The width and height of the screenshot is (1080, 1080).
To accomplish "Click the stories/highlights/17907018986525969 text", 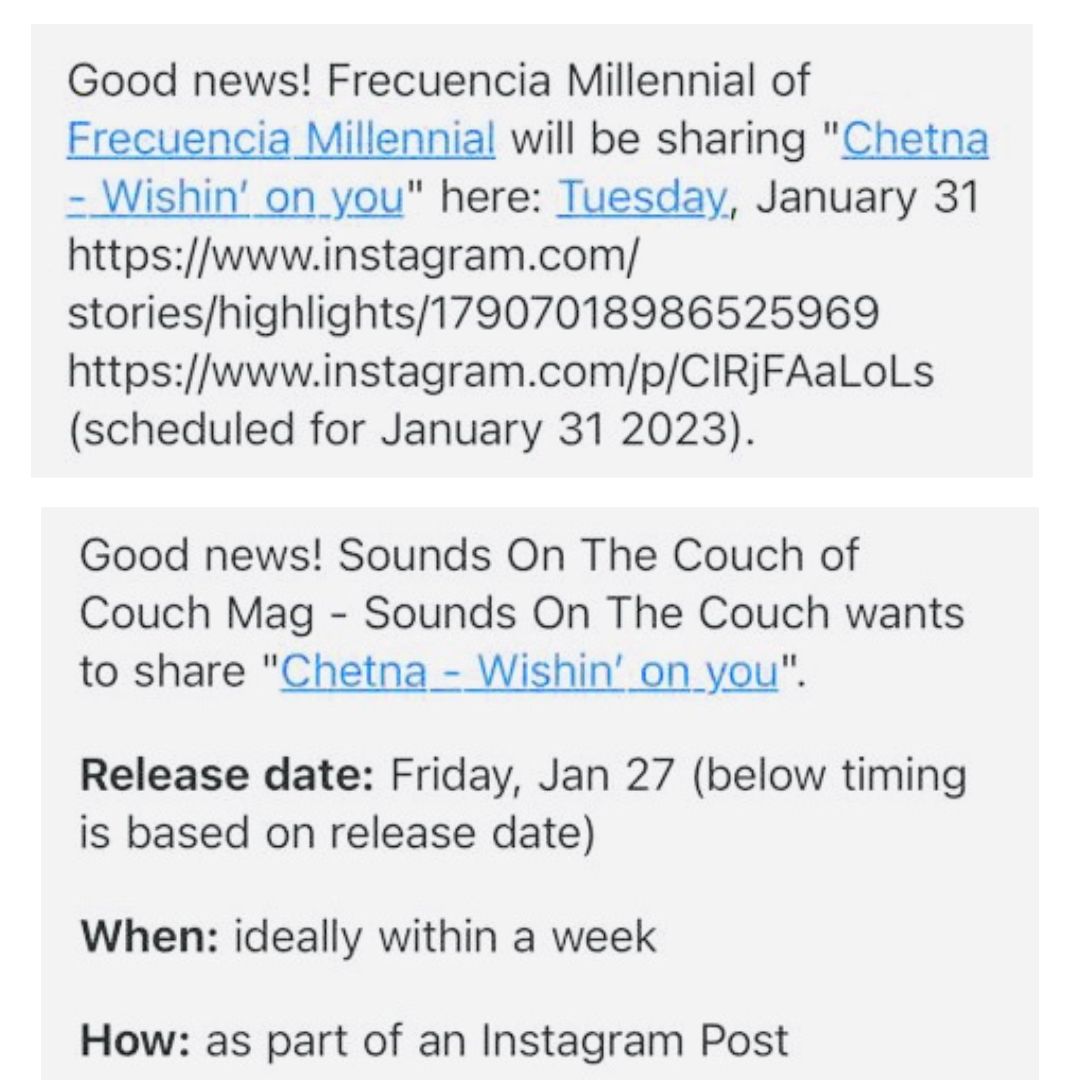I will [x=473, y=313].
